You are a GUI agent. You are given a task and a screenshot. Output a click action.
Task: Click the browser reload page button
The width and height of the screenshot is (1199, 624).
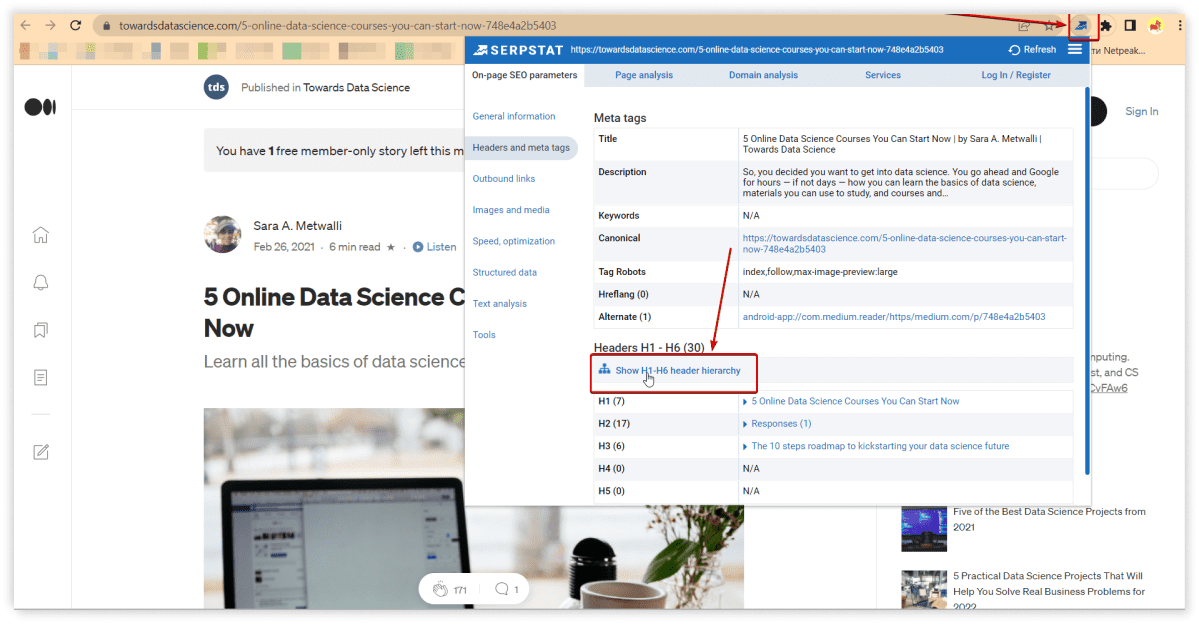(x=76, y=25)
